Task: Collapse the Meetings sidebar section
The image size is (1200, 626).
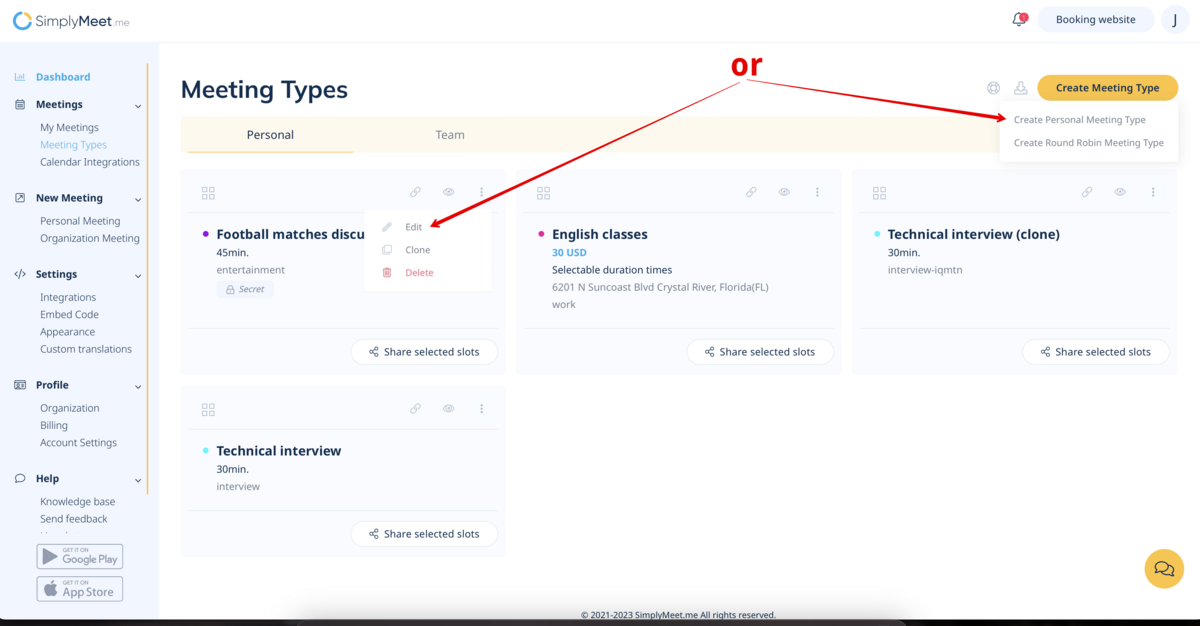Action: (x=138, y=105)
